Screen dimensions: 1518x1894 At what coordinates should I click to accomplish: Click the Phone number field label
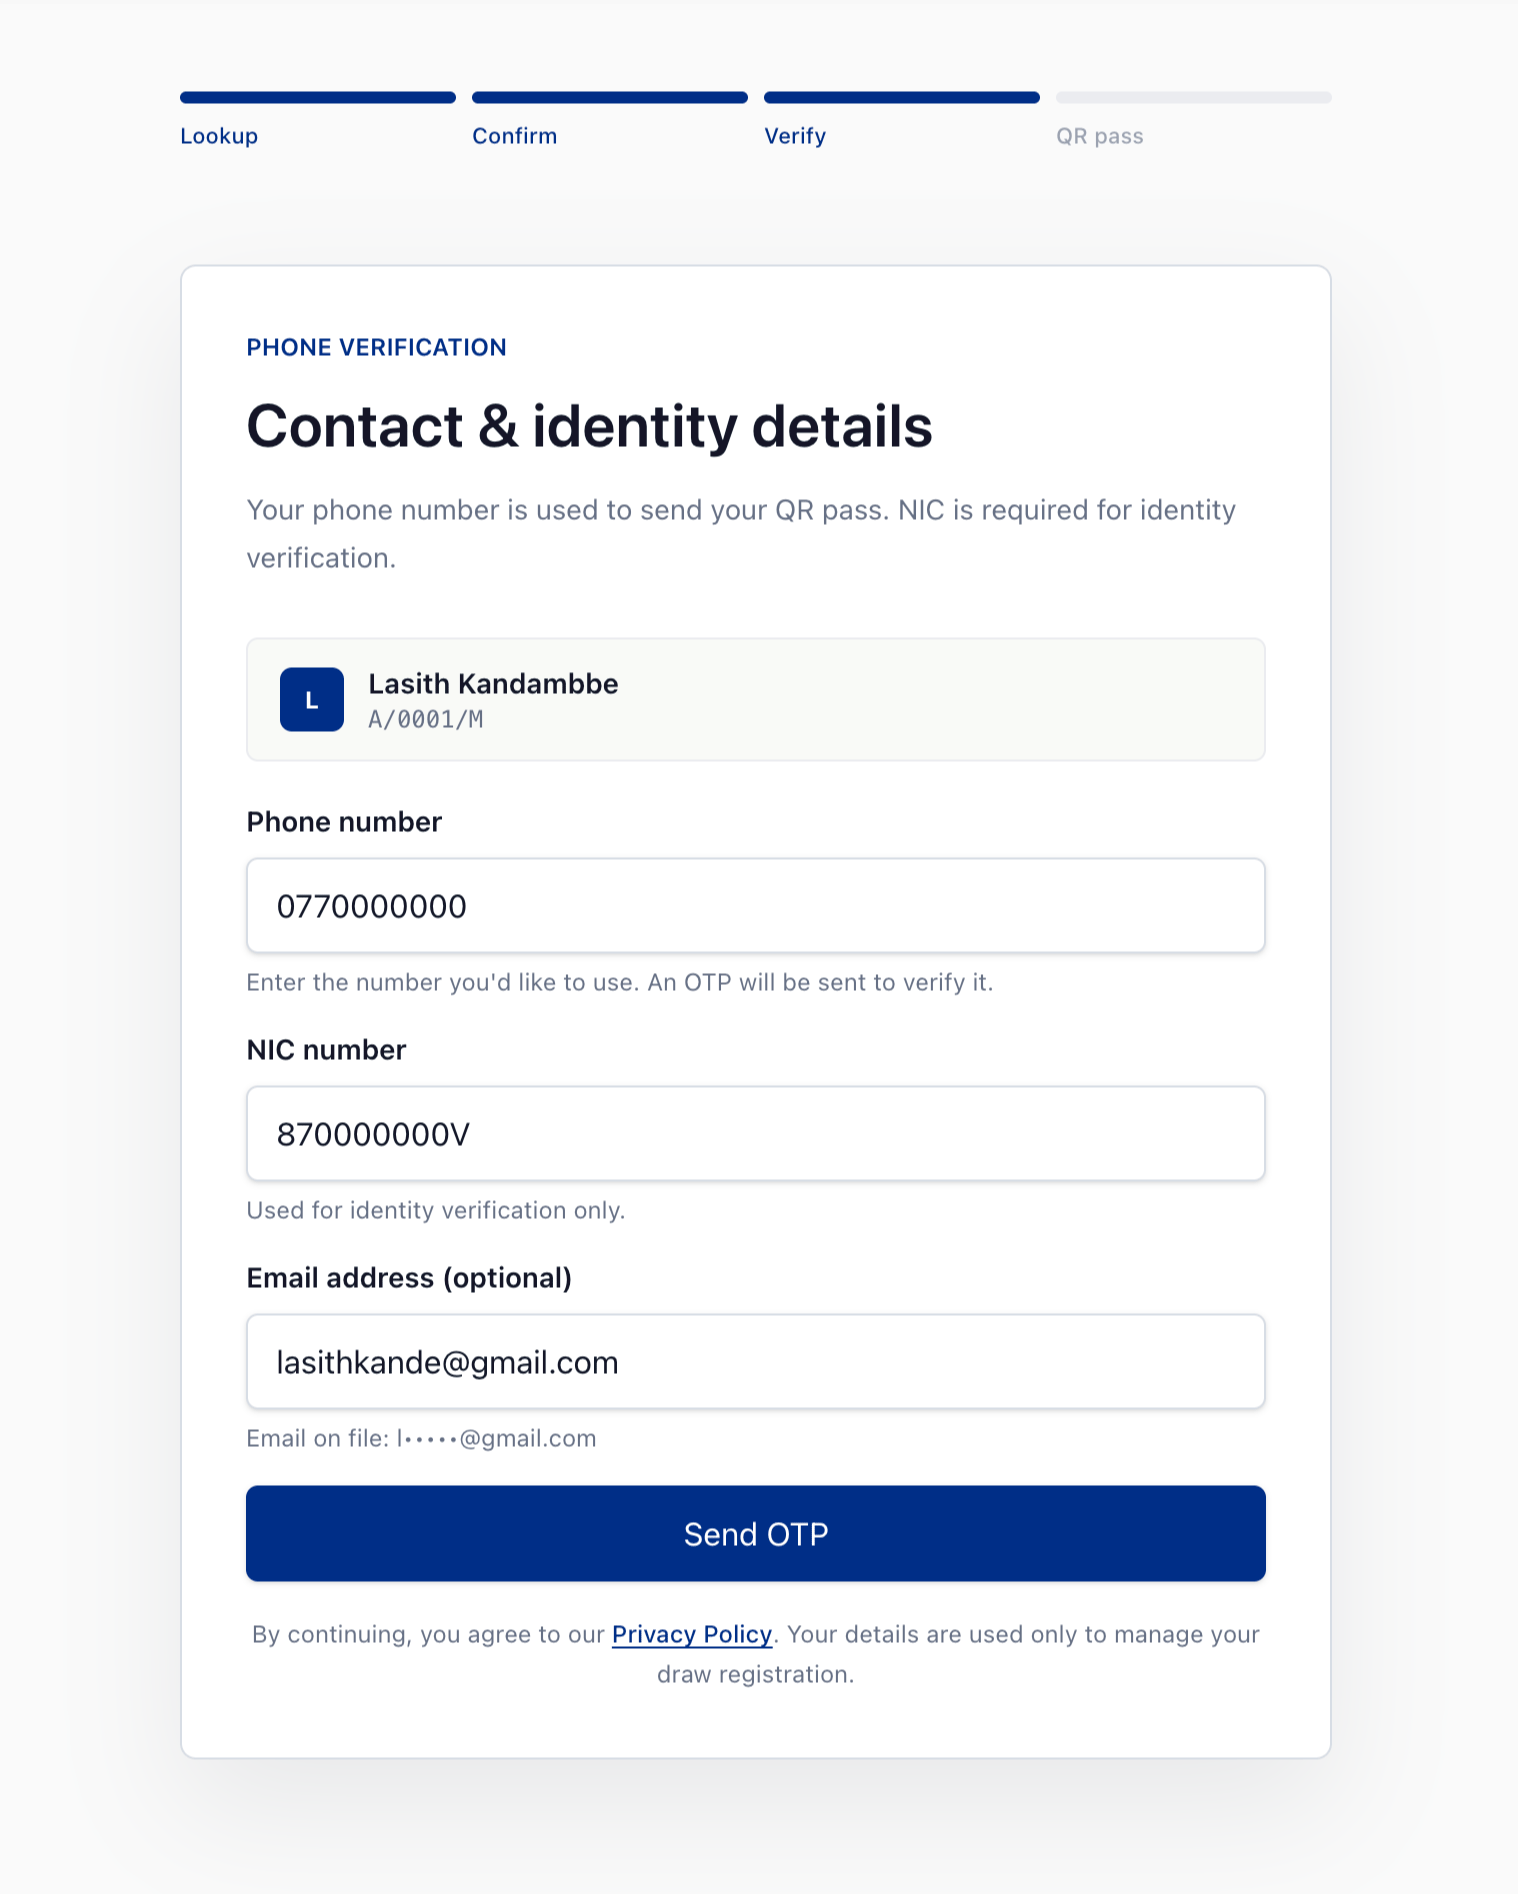[x=344, y=822]
